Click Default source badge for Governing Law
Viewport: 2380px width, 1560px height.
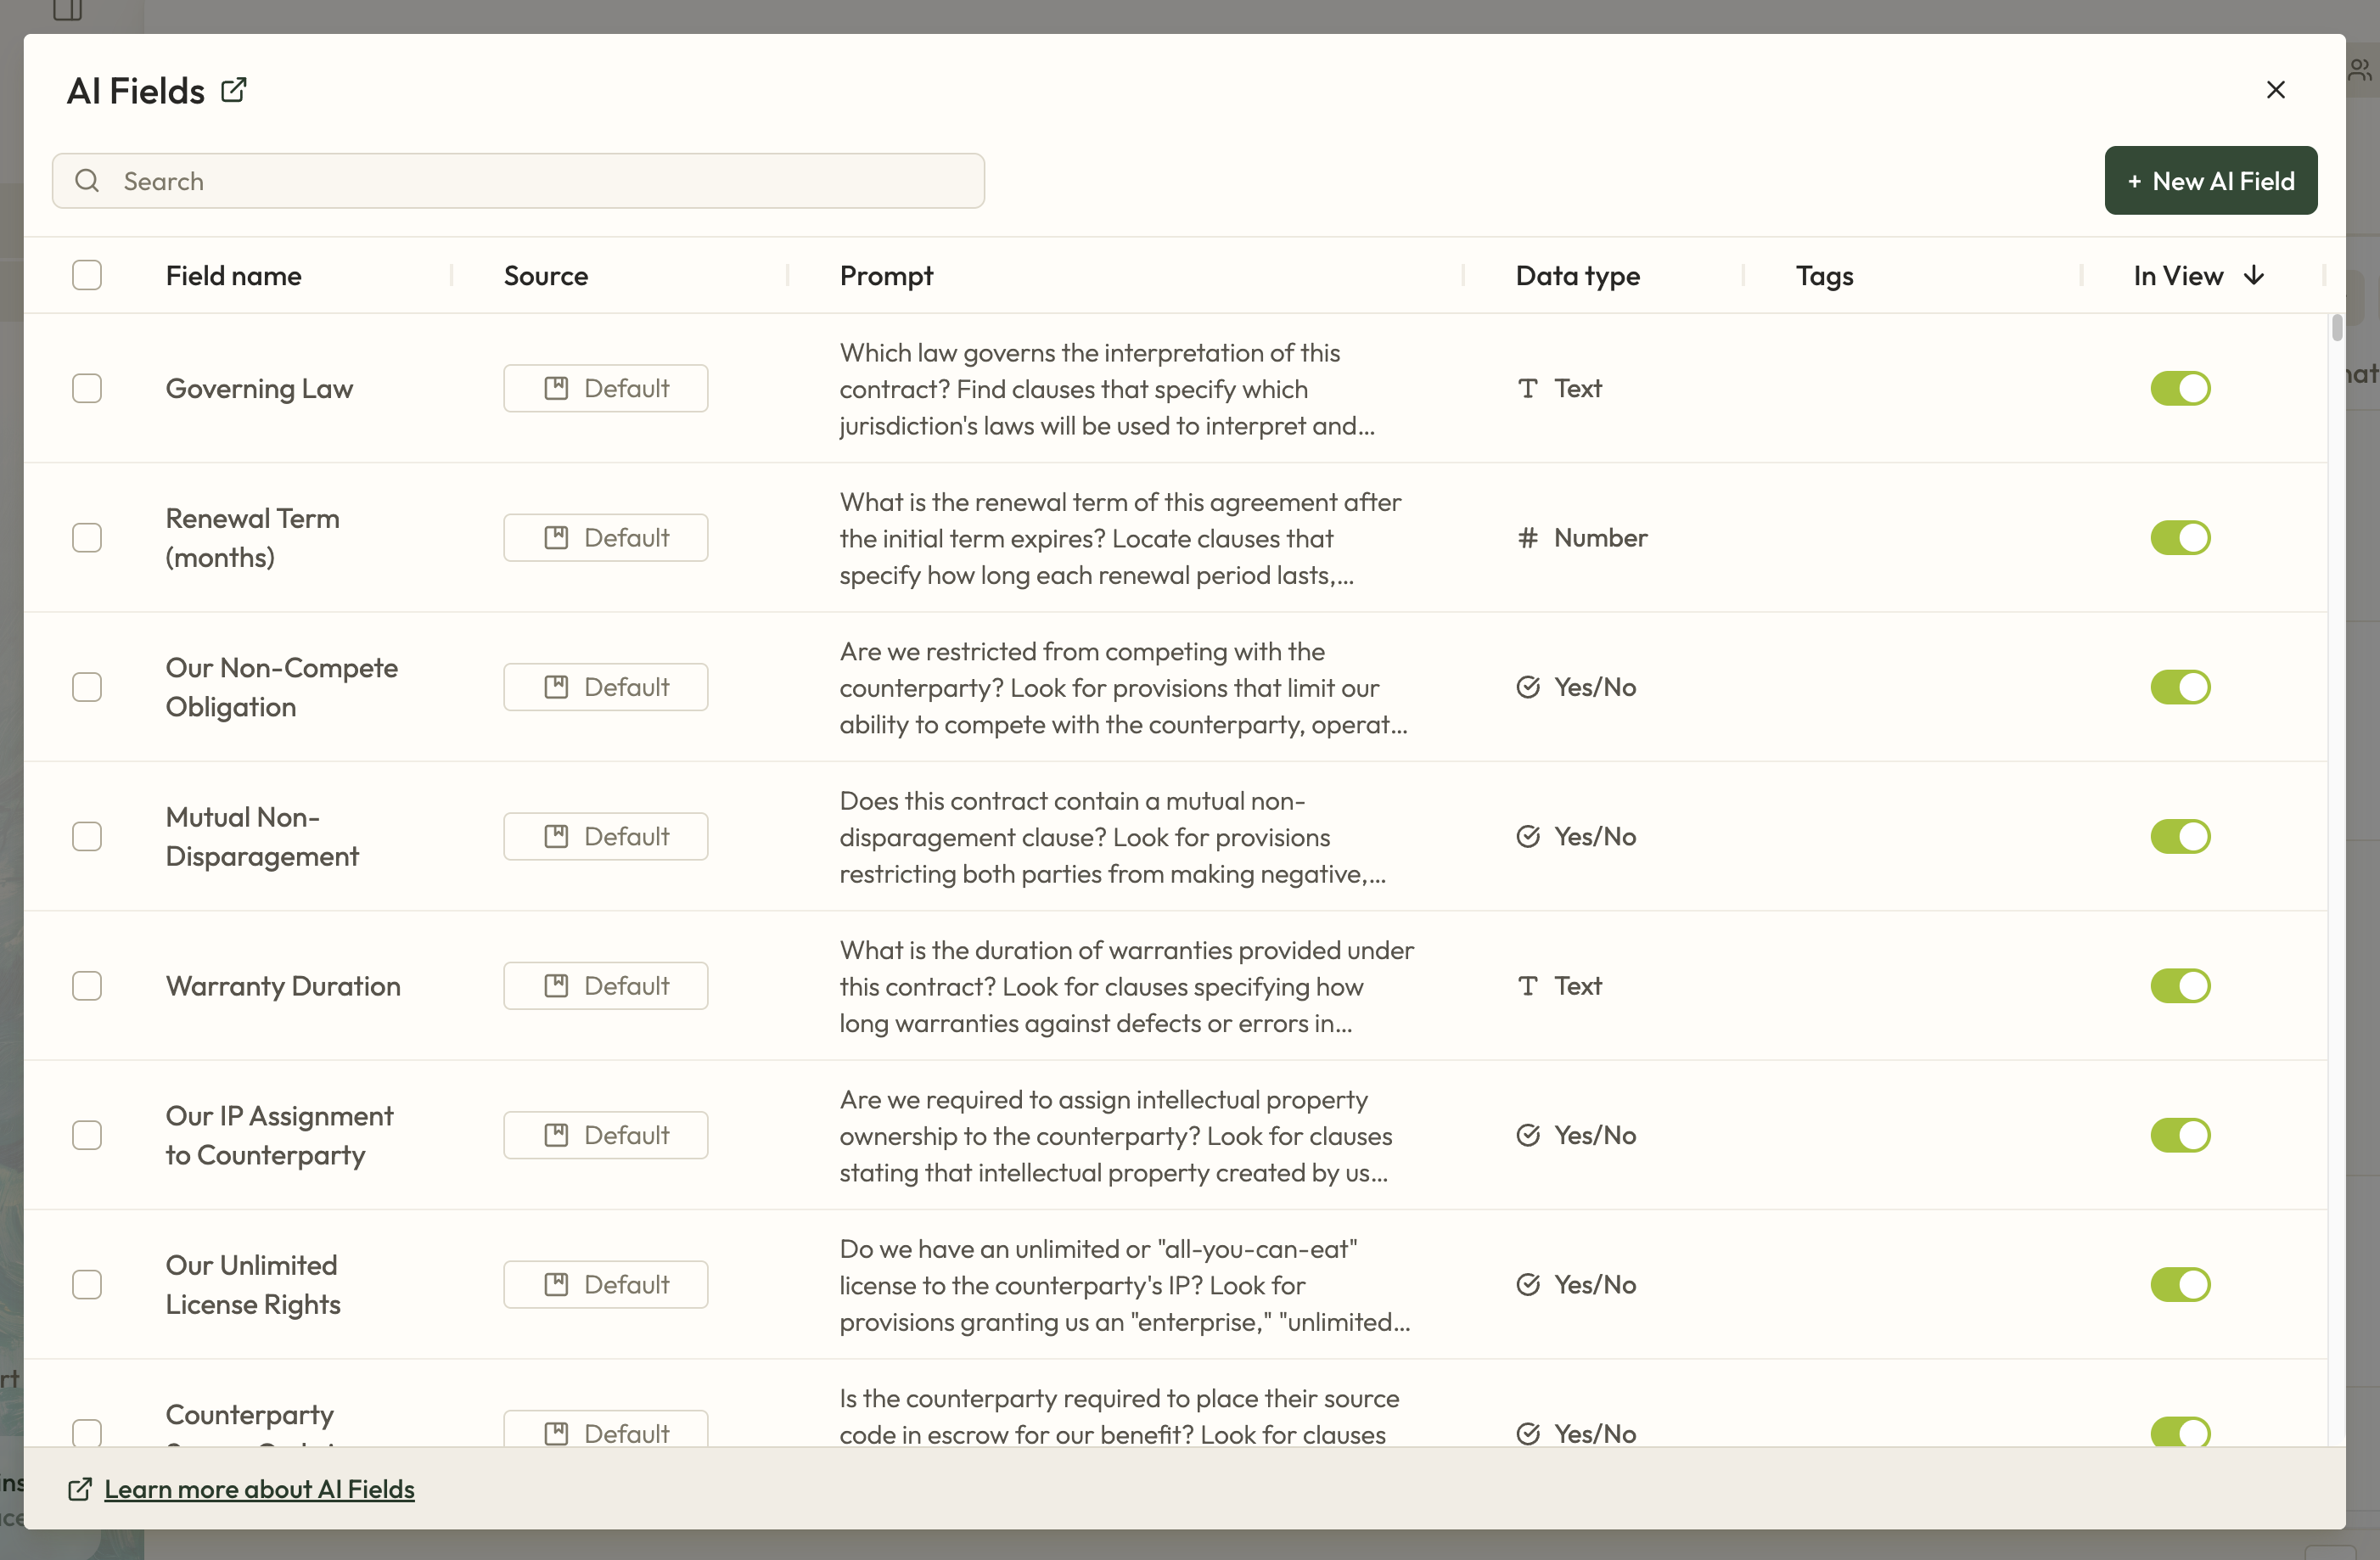[x=605, y=388]
